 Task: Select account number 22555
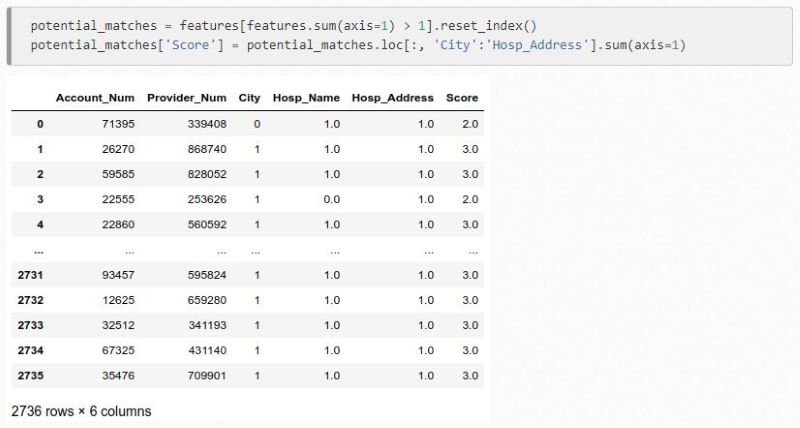coord(118,199)
